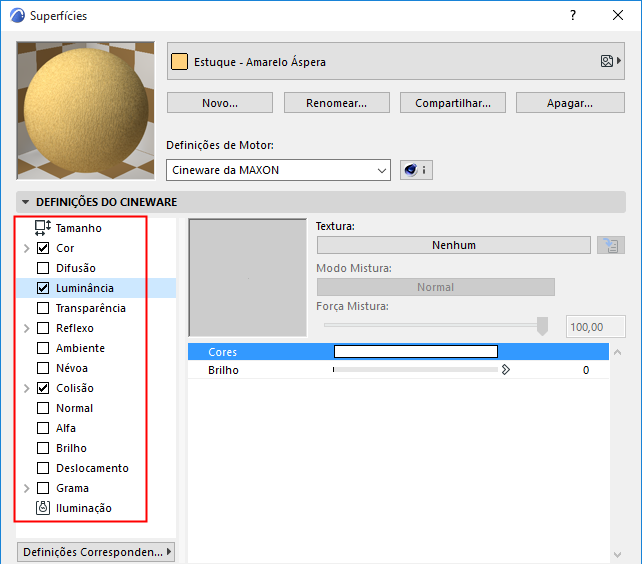This screenshot has width=642, height=564.
Task: Select the Ambiente channel label
Action: click(80, 348)
